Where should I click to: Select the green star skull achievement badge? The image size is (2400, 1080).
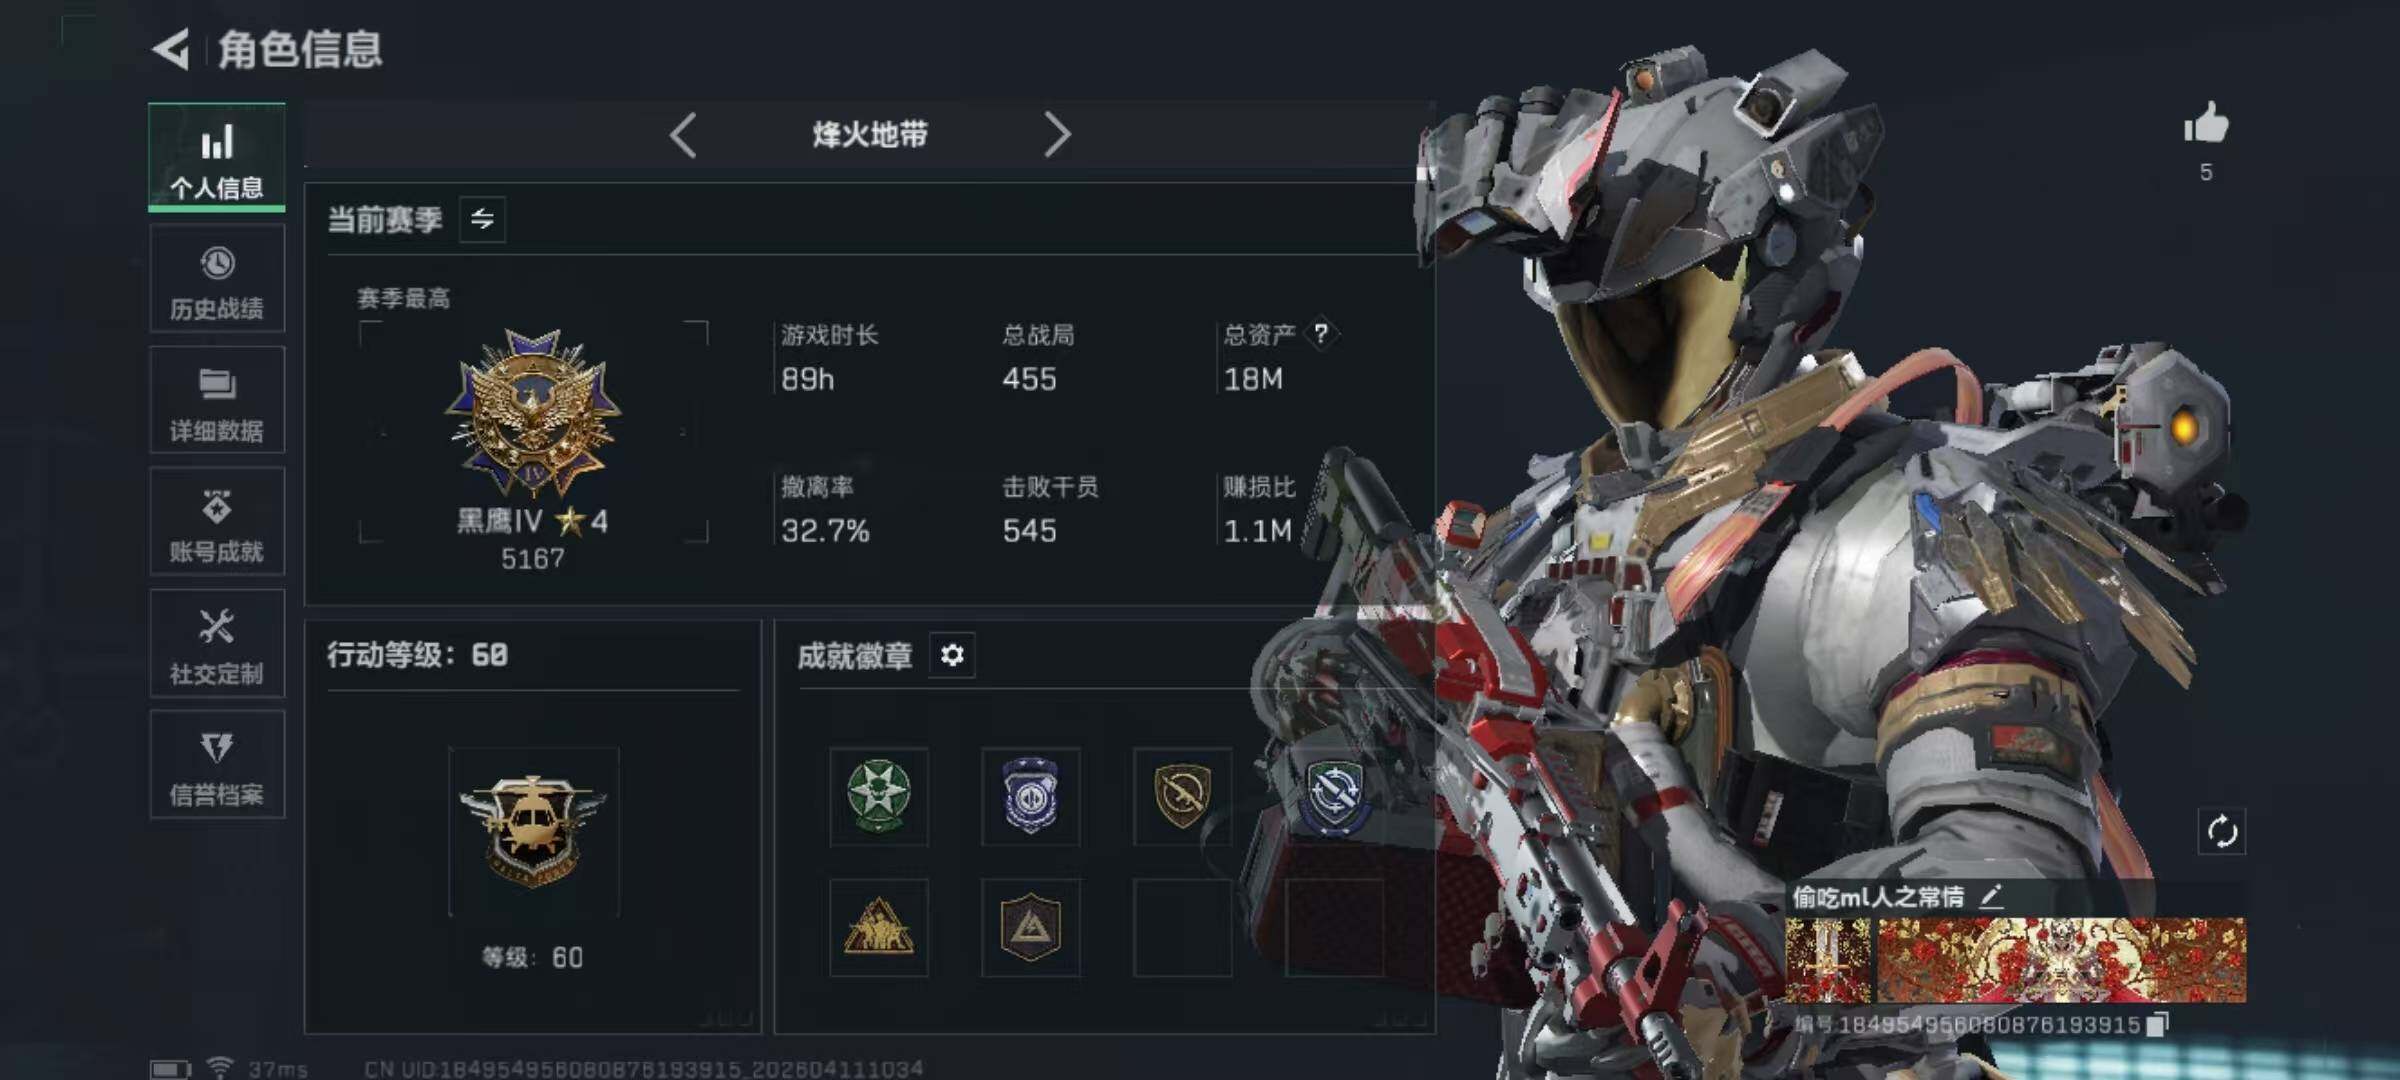click(x=879, y=796)
